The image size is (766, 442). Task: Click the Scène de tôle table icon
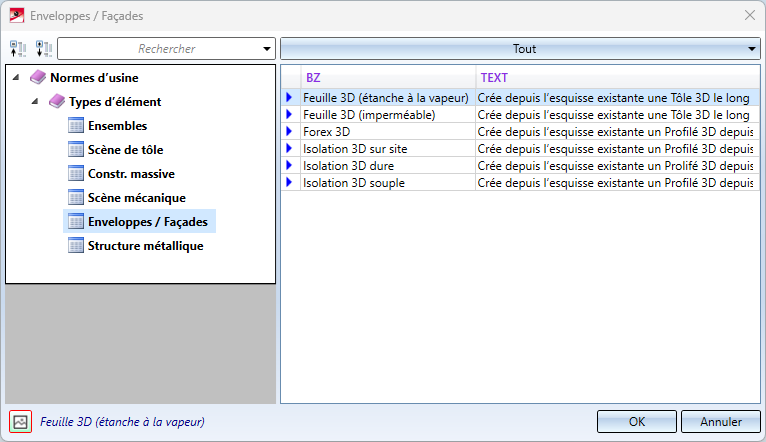tap(76, 150)
